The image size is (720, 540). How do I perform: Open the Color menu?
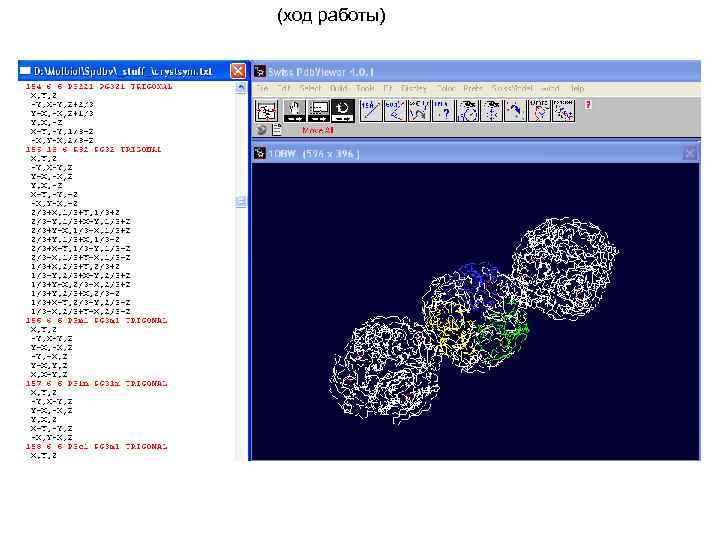coord(445,88)
